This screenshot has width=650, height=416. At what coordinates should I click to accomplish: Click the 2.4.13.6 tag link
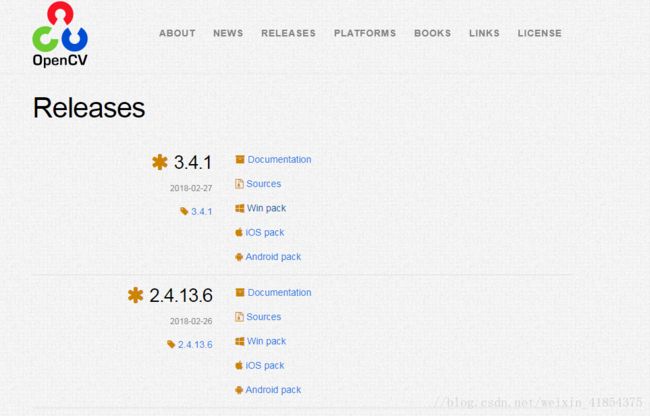[x=195, y=345]
